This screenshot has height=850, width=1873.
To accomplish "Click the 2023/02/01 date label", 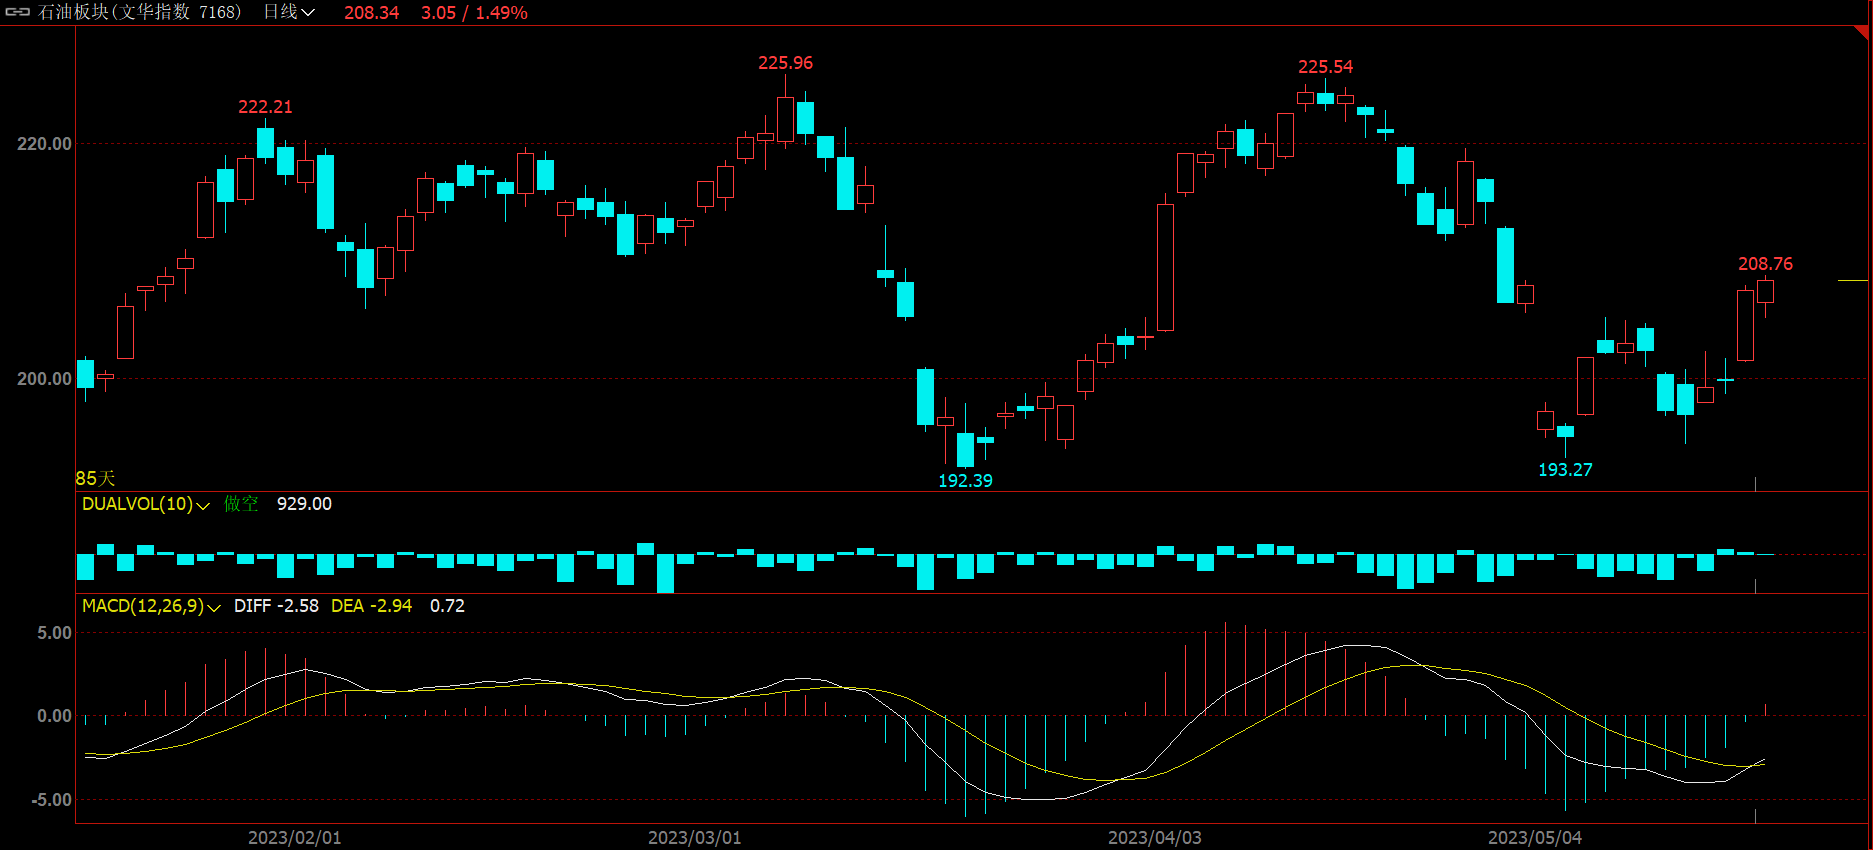I will click(x=294, y=838).
